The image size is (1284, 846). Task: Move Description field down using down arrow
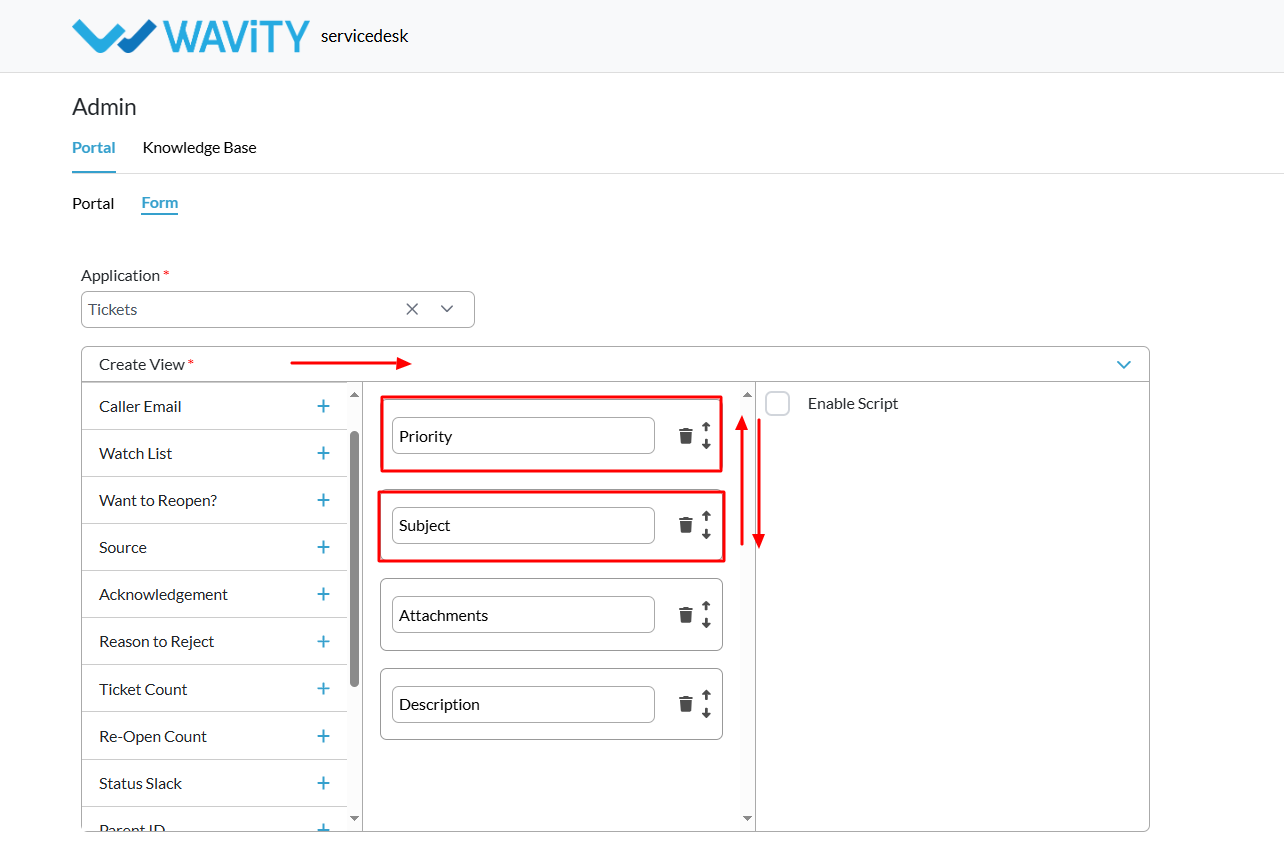click(706, 712)
